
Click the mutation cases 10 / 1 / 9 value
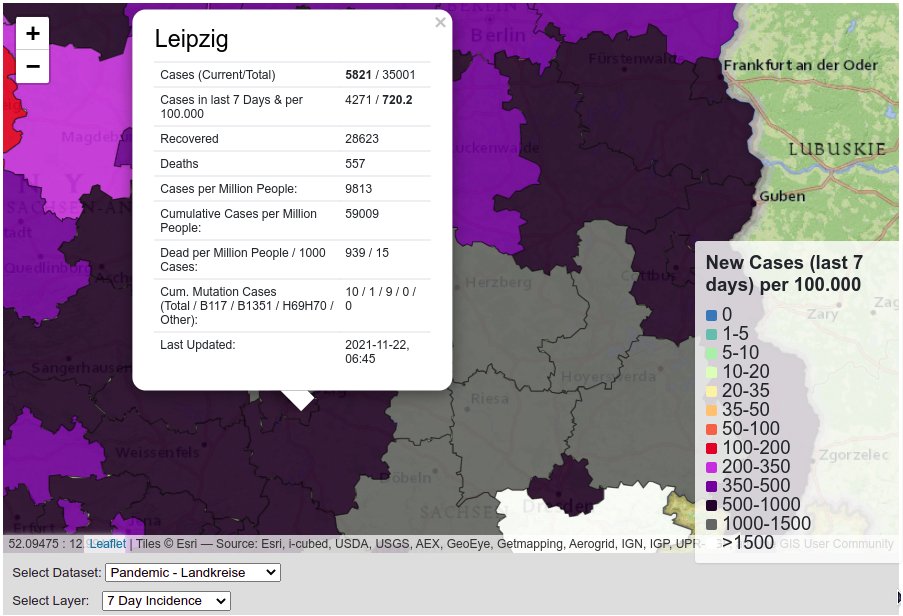click(x=380, y=299)
